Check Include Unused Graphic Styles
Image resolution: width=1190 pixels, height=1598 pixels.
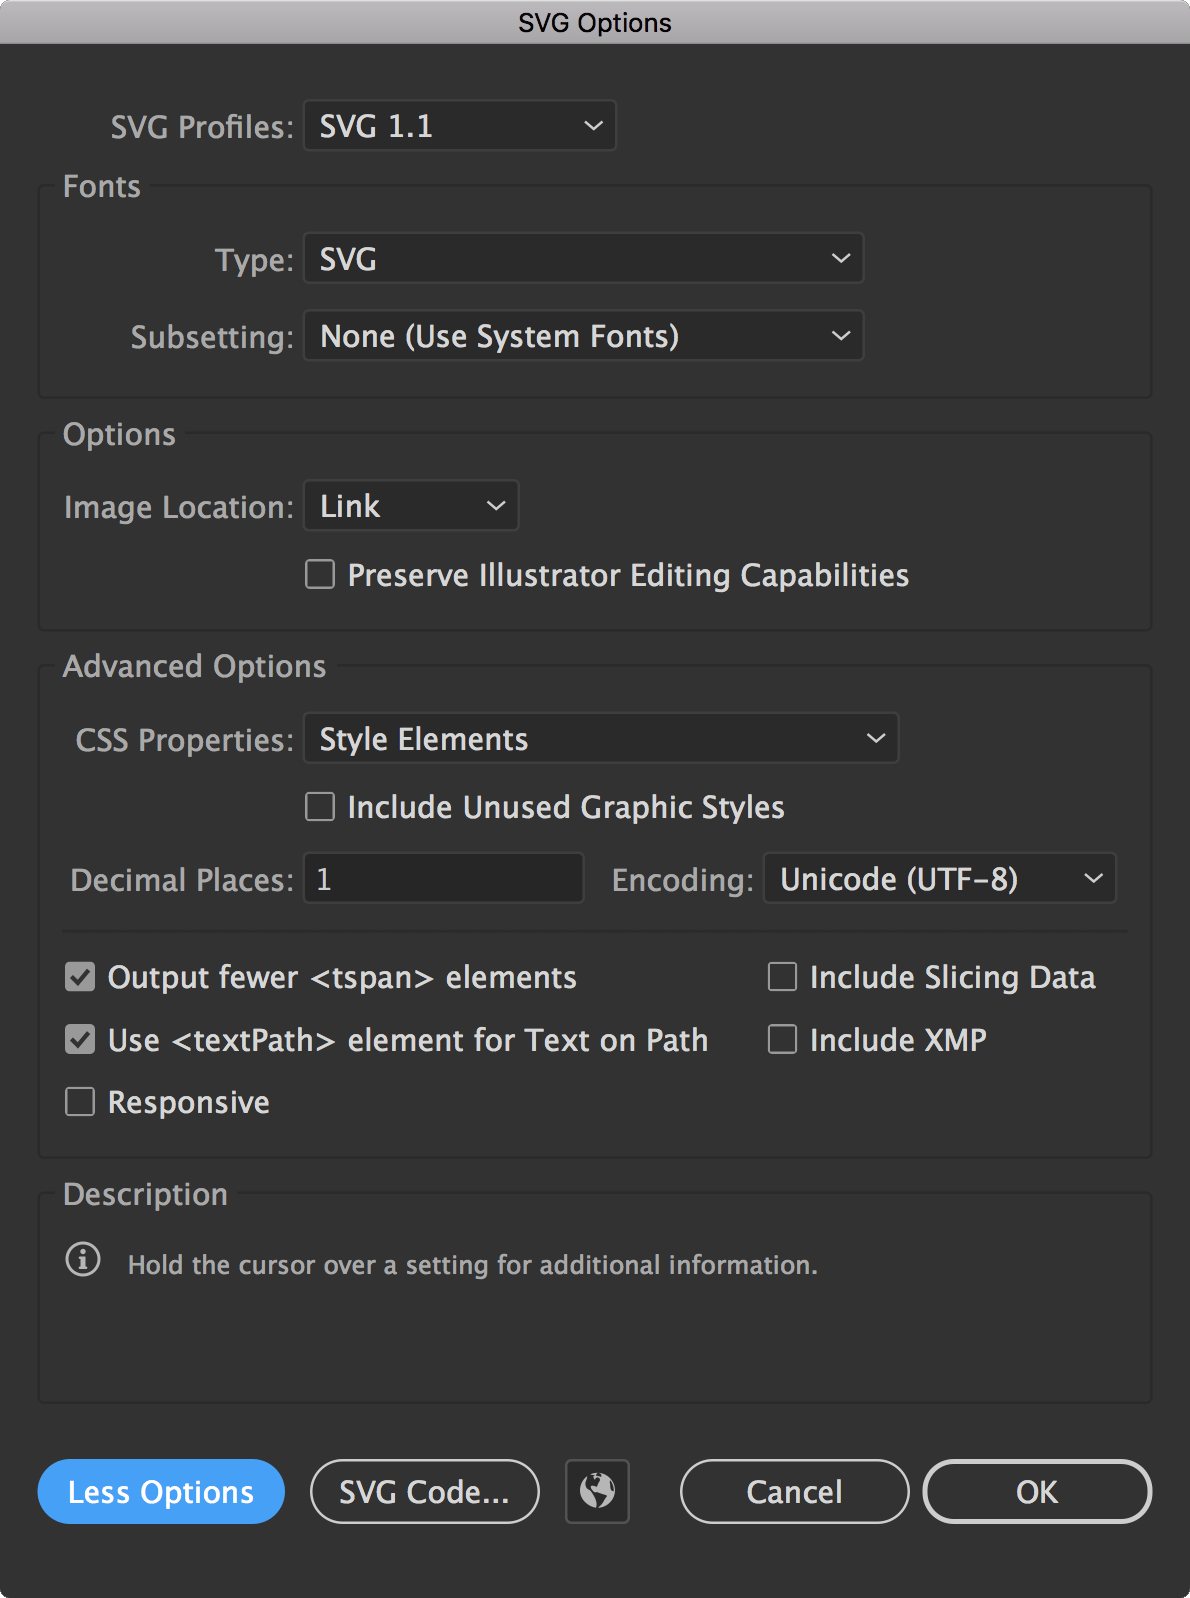click(320, 807)
